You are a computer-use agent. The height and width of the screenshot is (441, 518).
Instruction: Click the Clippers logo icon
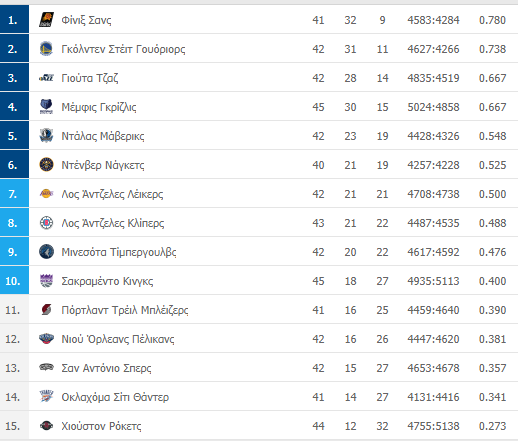[46, 223]
